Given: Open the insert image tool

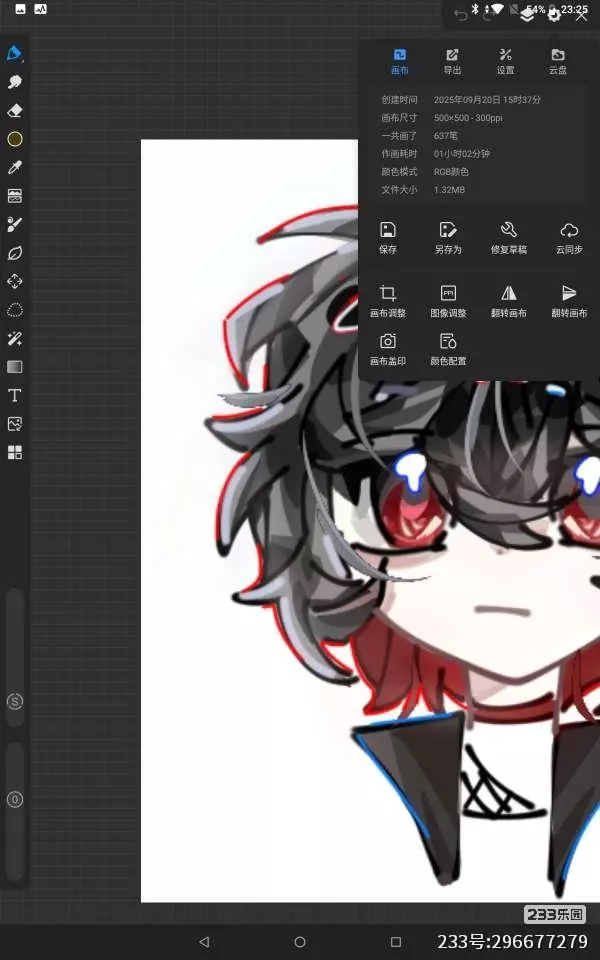Looking at the screenshot, I should 15,424.
